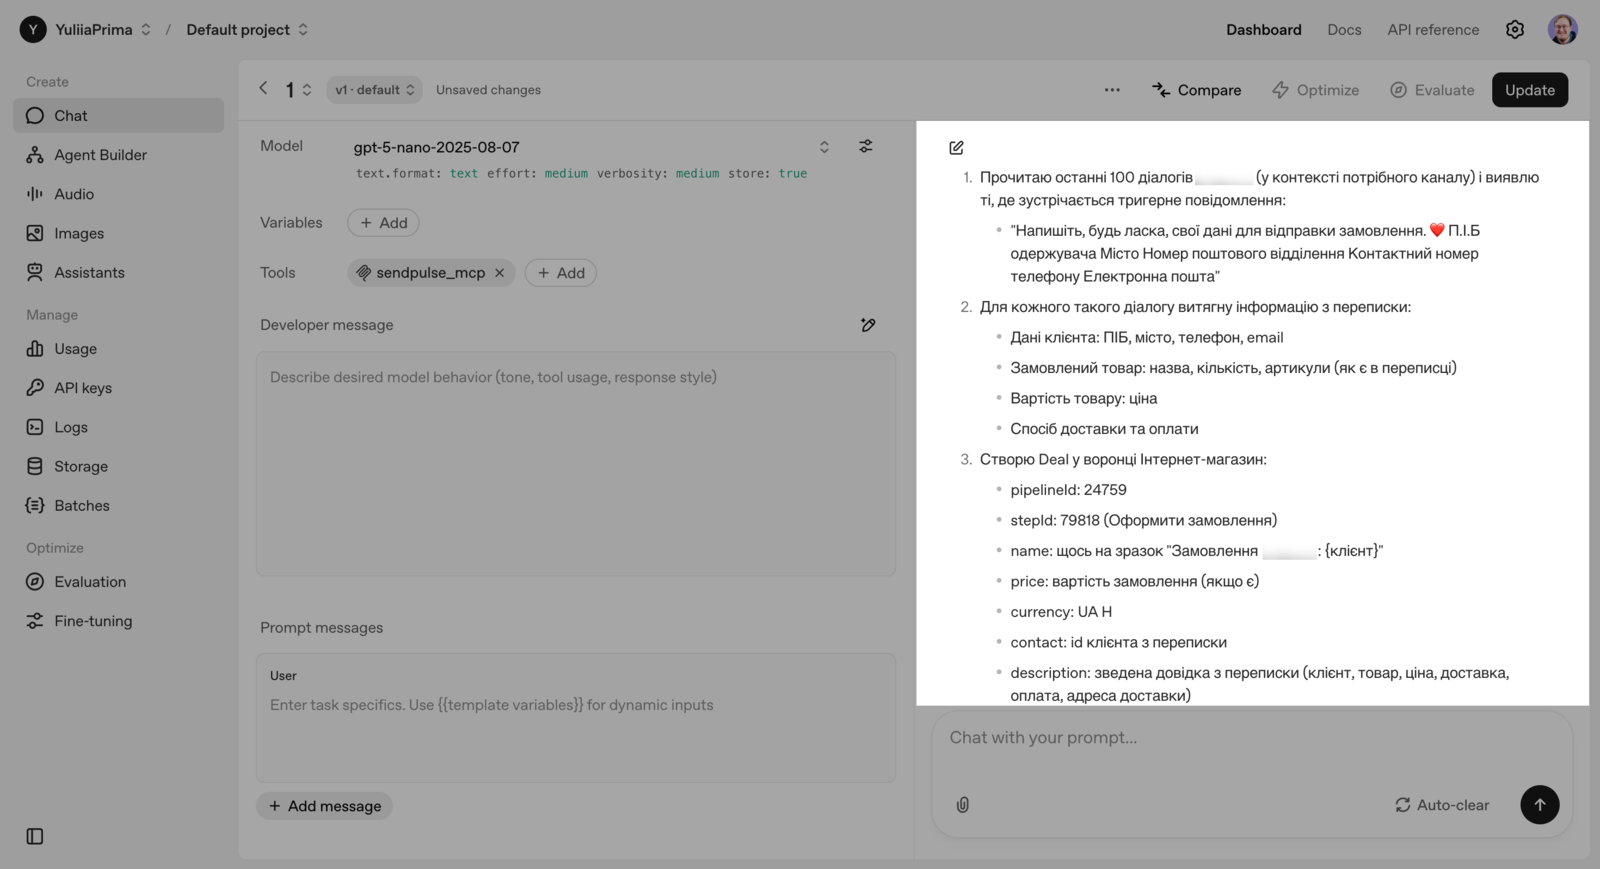Open the API reference link
Screen dimensions: 1600x869
pos(1433,30)
